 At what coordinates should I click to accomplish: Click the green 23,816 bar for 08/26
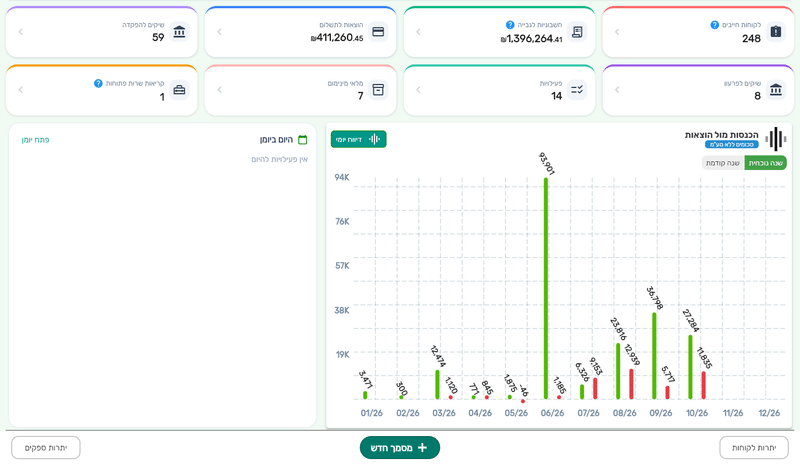(618, 371)
